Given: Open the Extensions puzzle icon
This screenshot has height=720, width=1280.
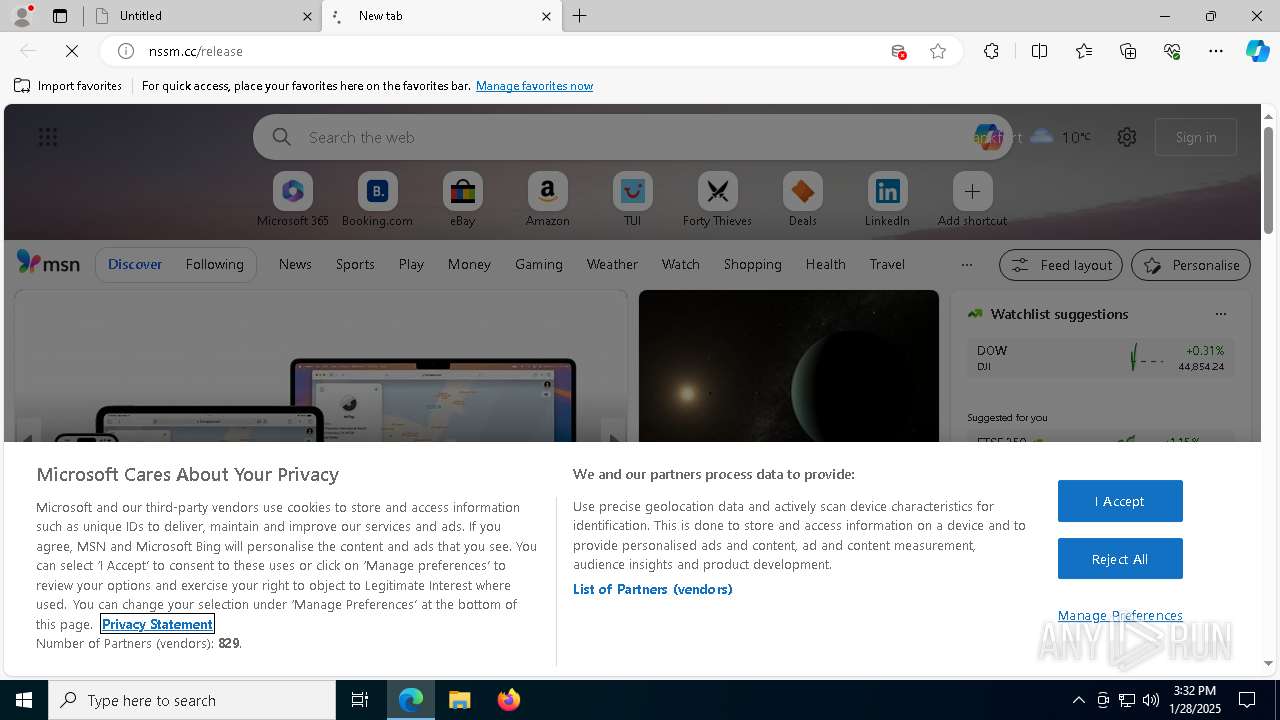Looking at the screenshot, I should pos(991,51).
